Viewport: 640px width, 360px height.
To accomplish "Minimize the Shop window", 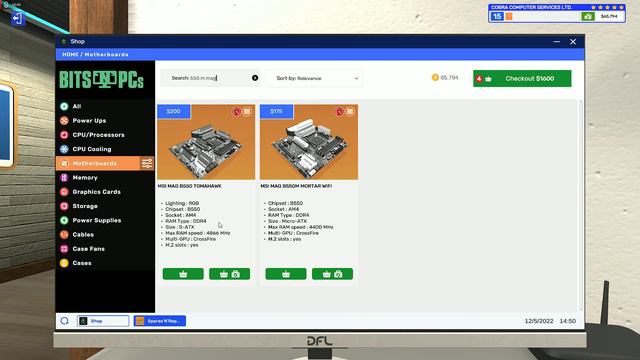I will pyautogui.click(x=557, y=42).
